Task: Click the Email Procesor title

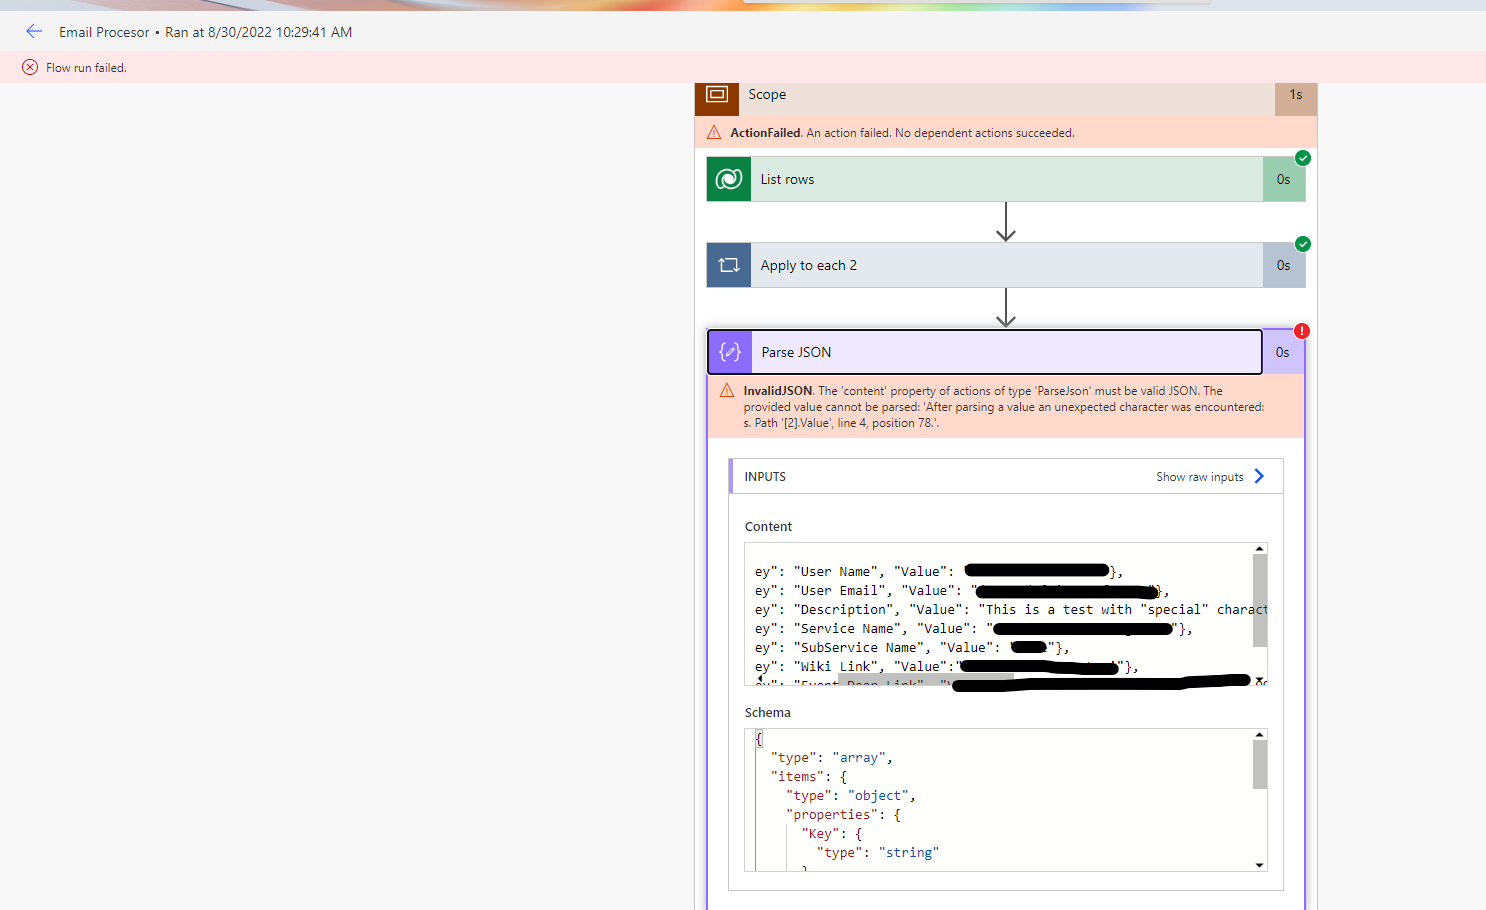Action: click(104, 31)
